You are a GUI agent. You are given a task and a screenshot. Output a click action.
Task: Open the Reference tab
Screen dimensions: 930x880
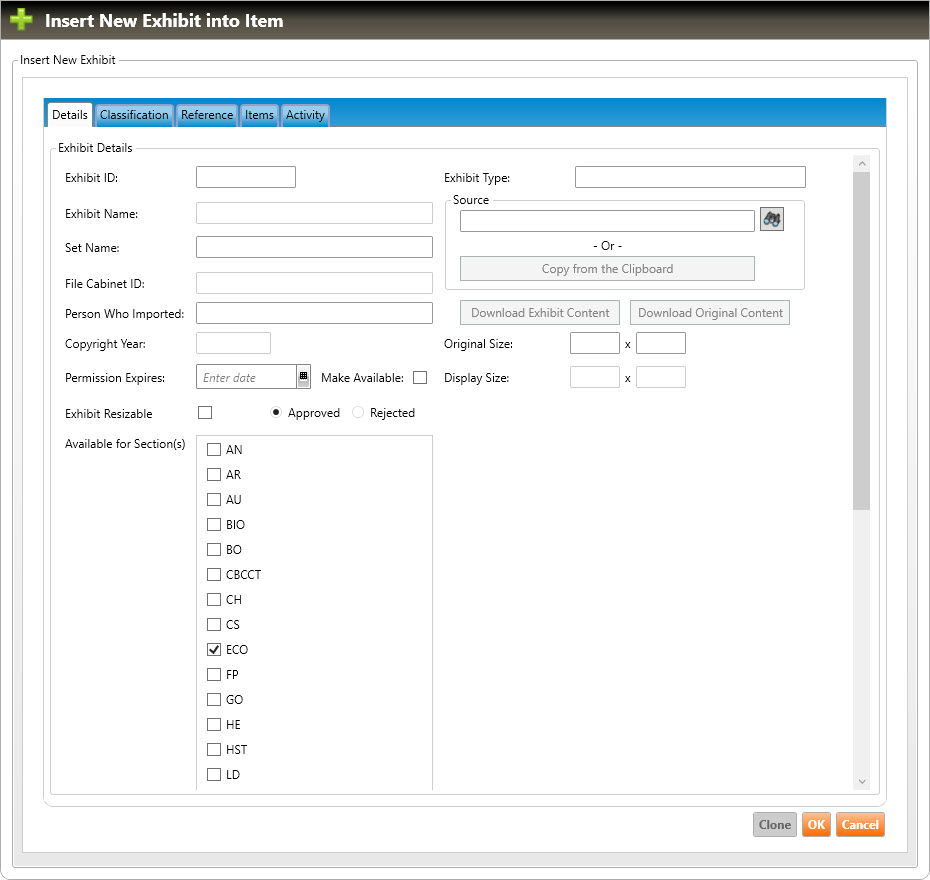[x=207, y=115]
